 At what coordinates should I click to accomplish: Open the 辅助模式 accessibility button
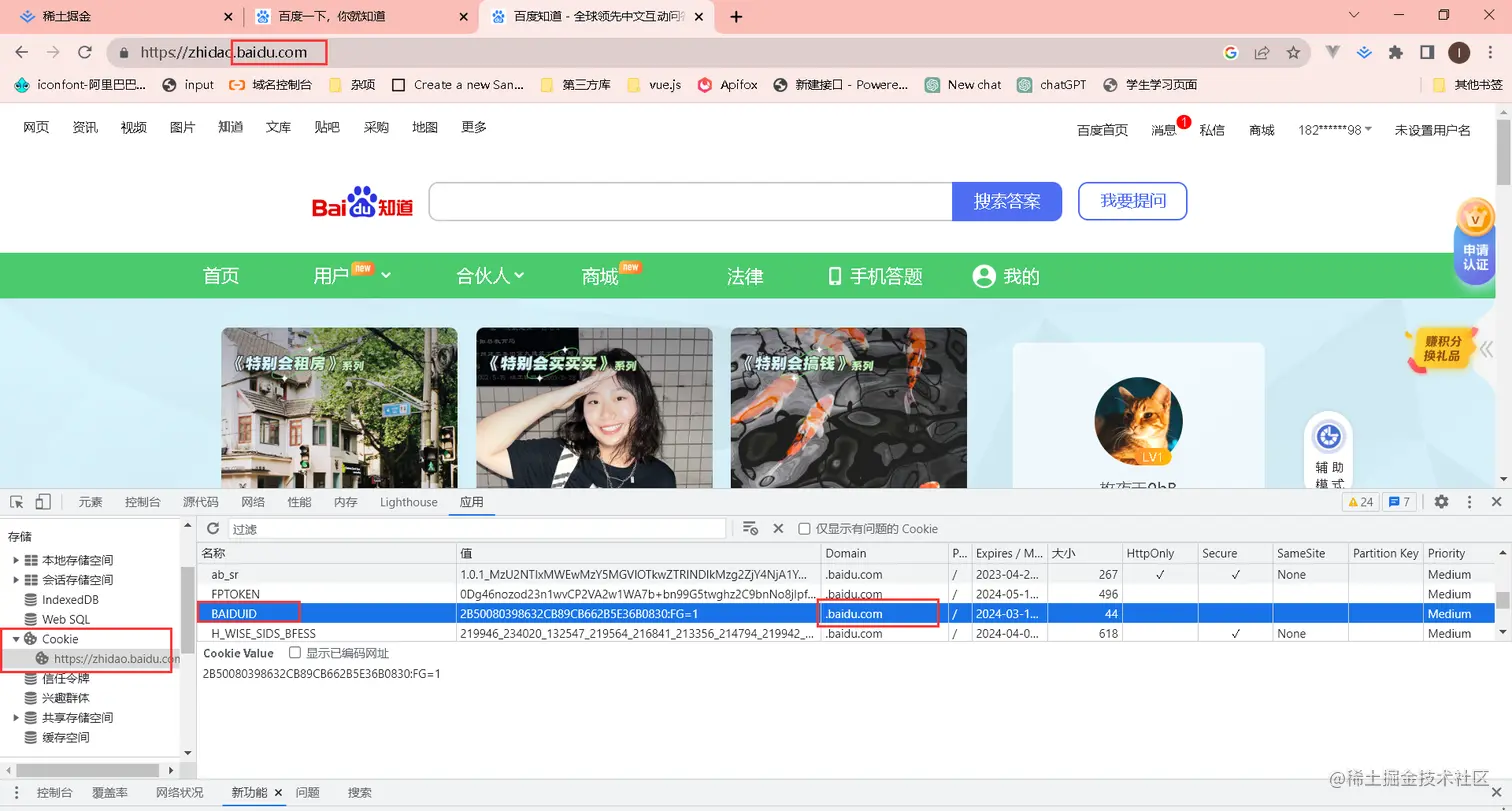click(1329, 452)
